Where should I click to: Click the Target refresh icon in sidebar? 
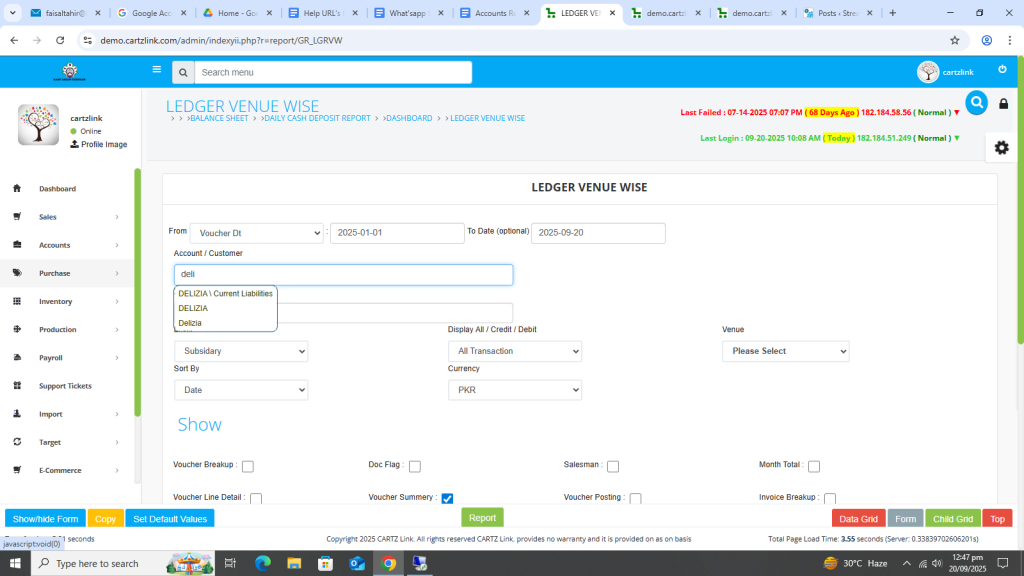coord(17,441)
